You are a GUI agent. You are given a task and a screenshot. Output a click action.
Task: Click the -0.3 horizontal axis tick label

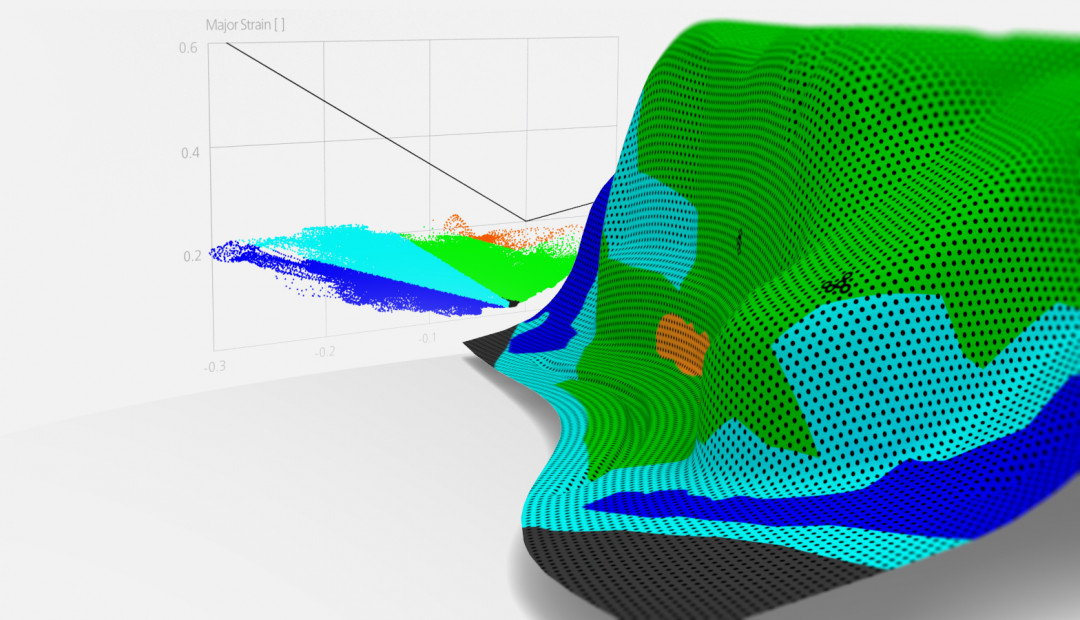[x=214, y=366]
